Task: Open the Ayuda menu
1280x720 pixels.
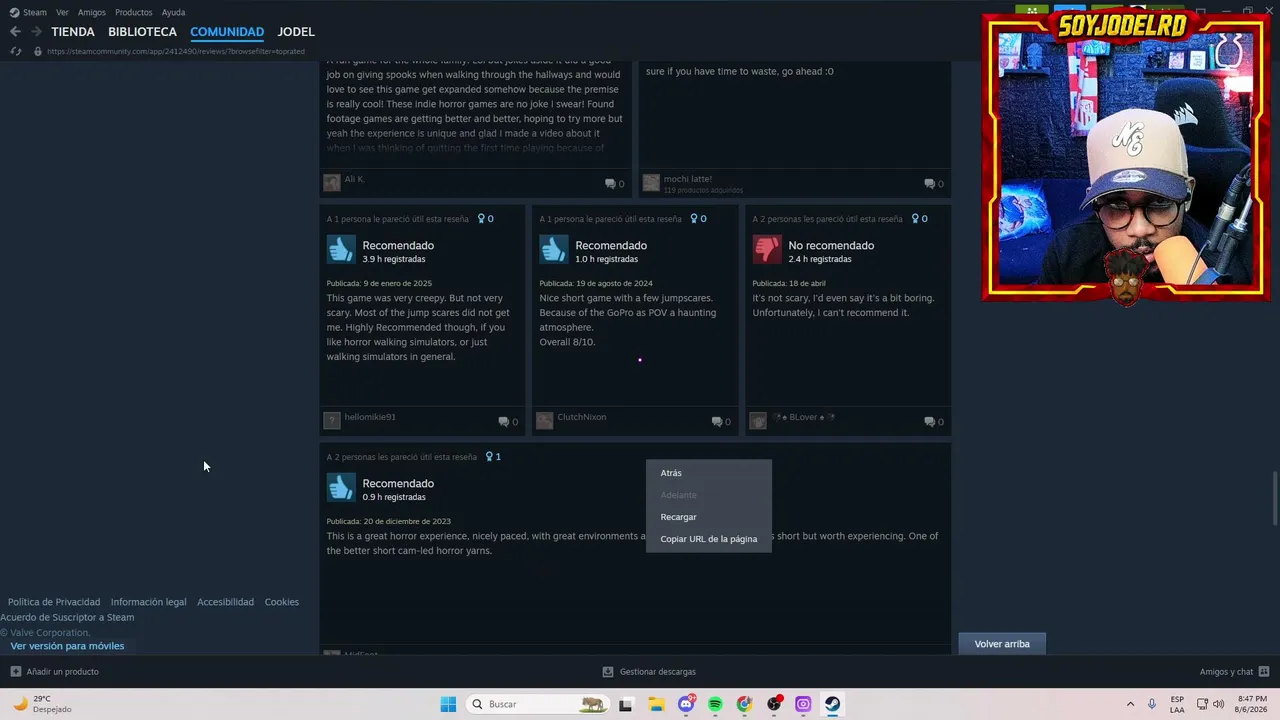Action: click(x=173, y=12)
